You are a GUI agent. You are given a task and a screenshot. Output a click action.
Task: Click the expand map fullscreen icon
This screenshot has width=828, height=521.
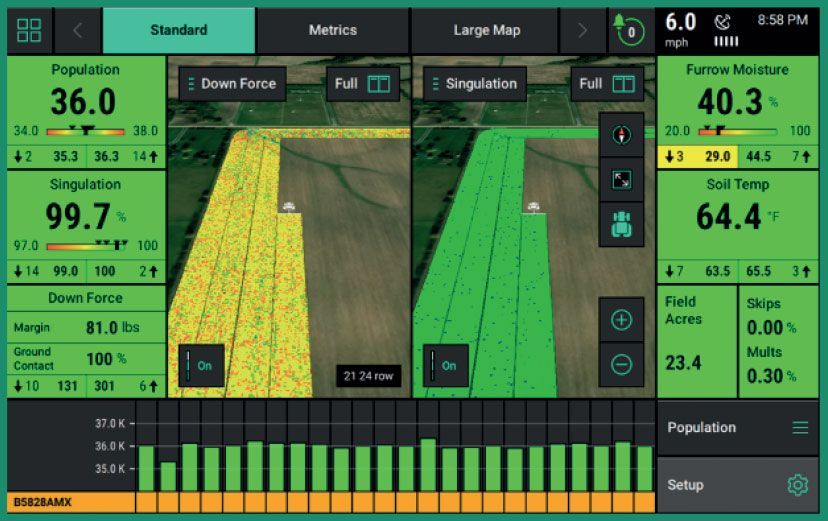click(621, 180)
